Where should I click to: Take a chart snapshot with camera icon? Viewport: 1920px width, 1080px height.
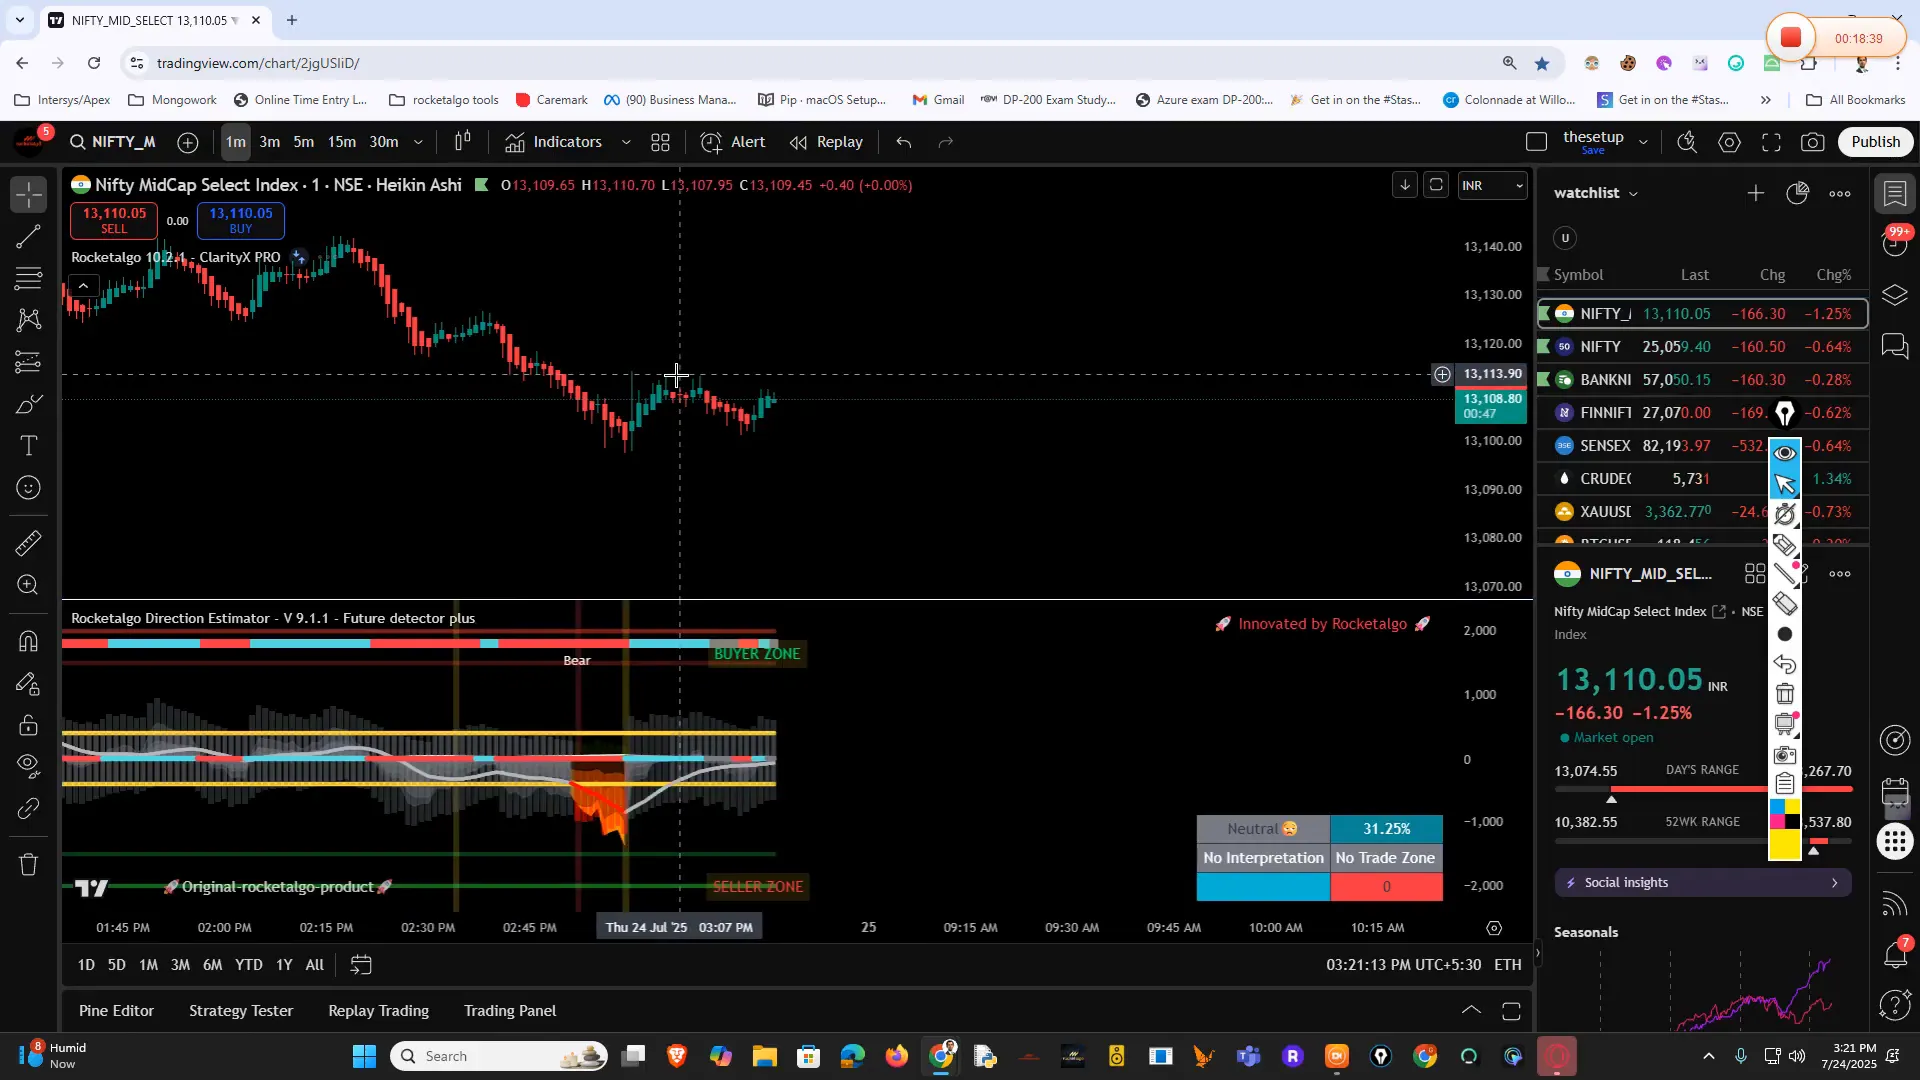(x=1812, y=142)
